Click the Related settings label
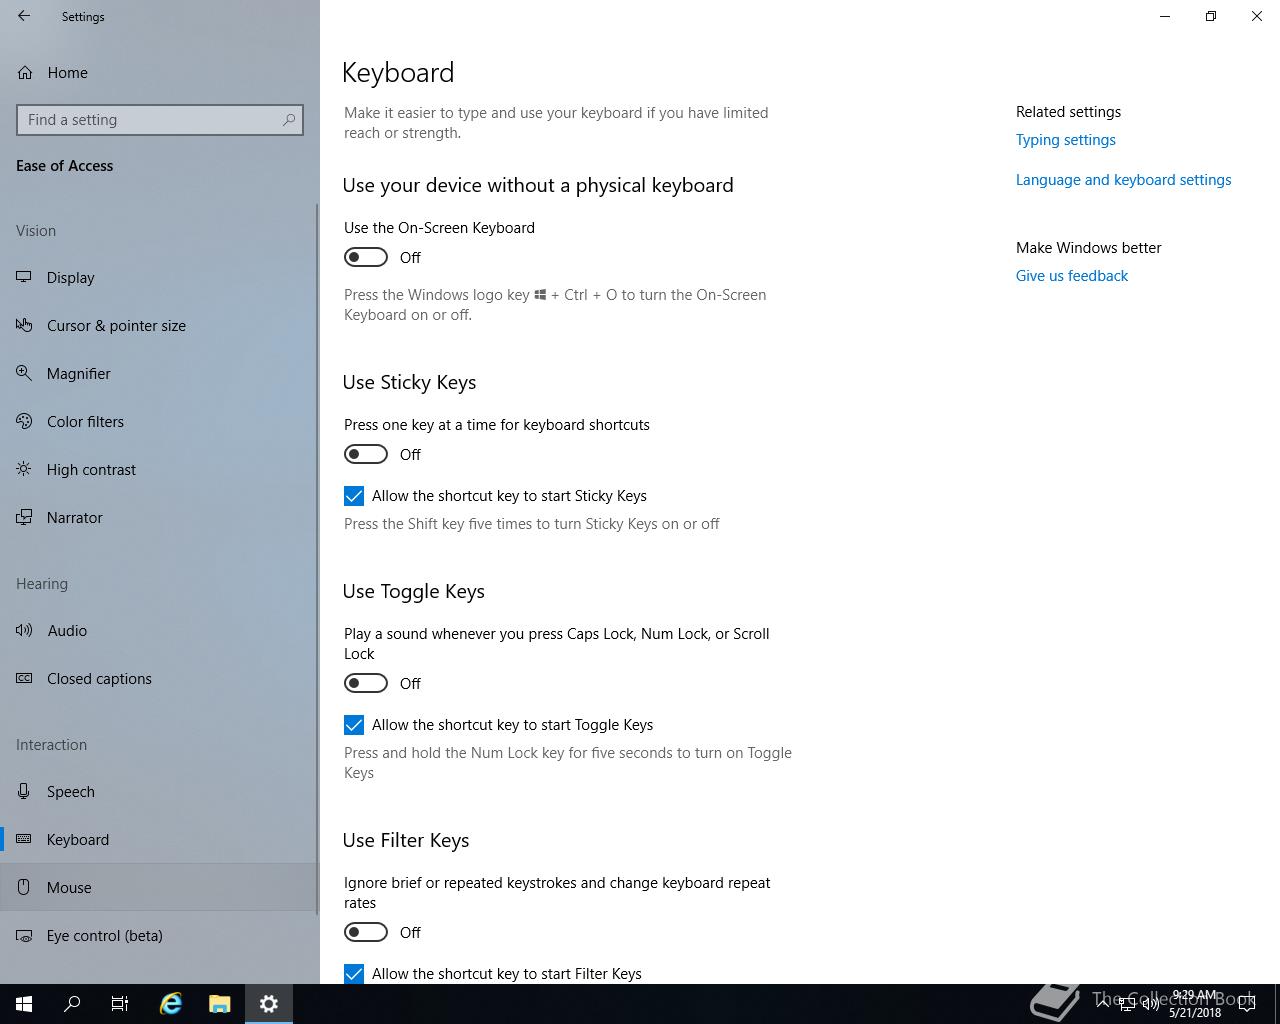Image resolution: width=1280 pixels, height=1024 pixels. click(x=1068, y=112)
